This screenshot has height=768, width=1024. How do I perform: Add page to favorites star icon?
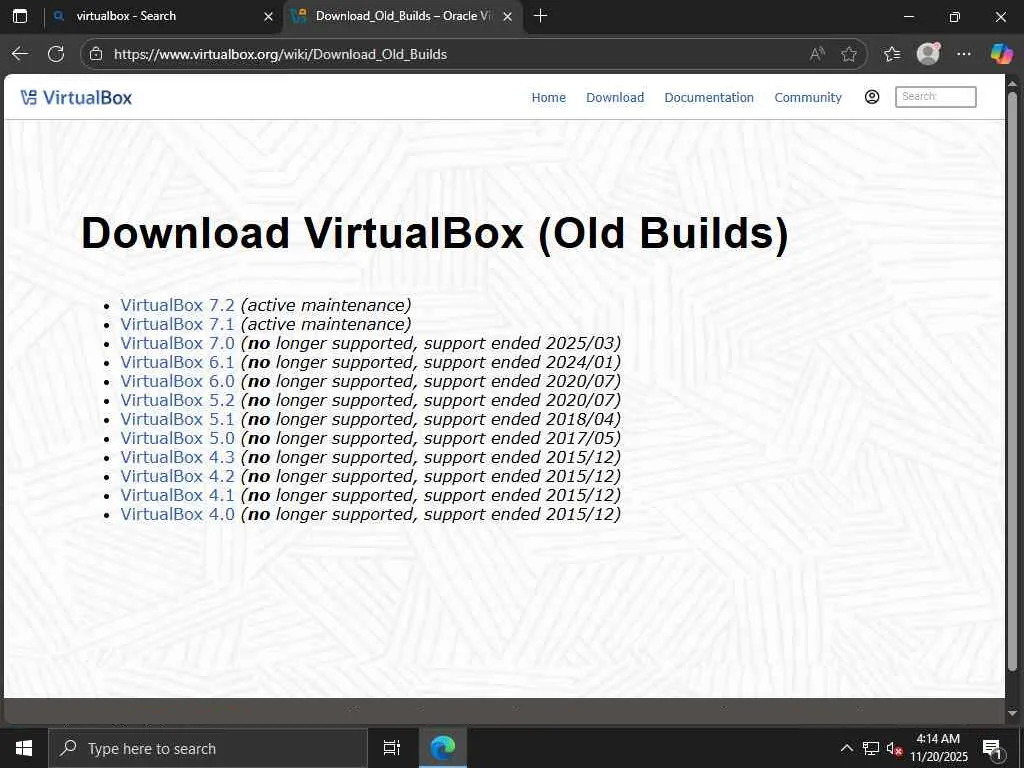click(849, 54)
